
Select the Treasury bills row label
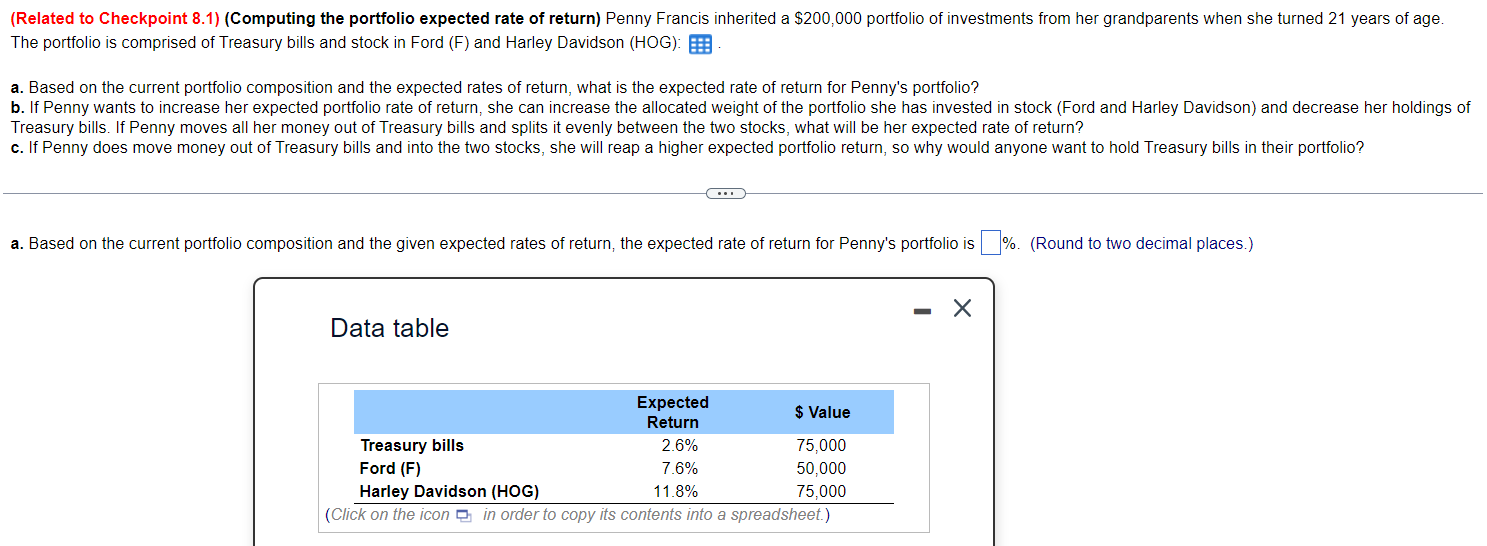point(412,445)
